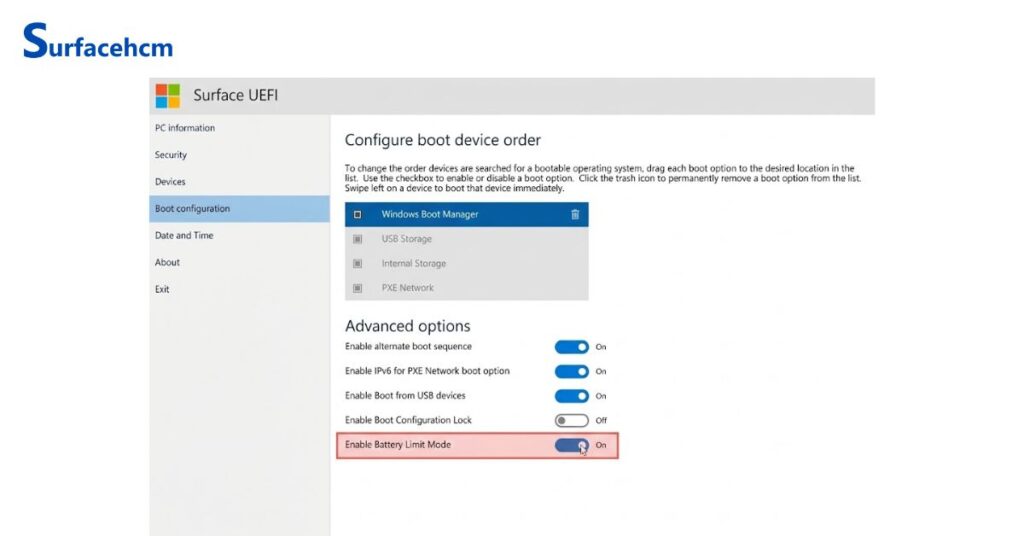Toggle the USB Storage checkbox
Image resolution: width=1024 pixels, height=536 pixels.
[x=357, y=239]
